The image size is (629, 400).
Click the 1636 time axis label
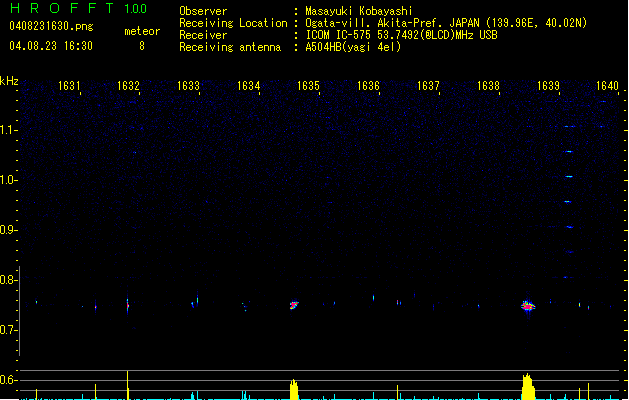(x=368, y=86)
